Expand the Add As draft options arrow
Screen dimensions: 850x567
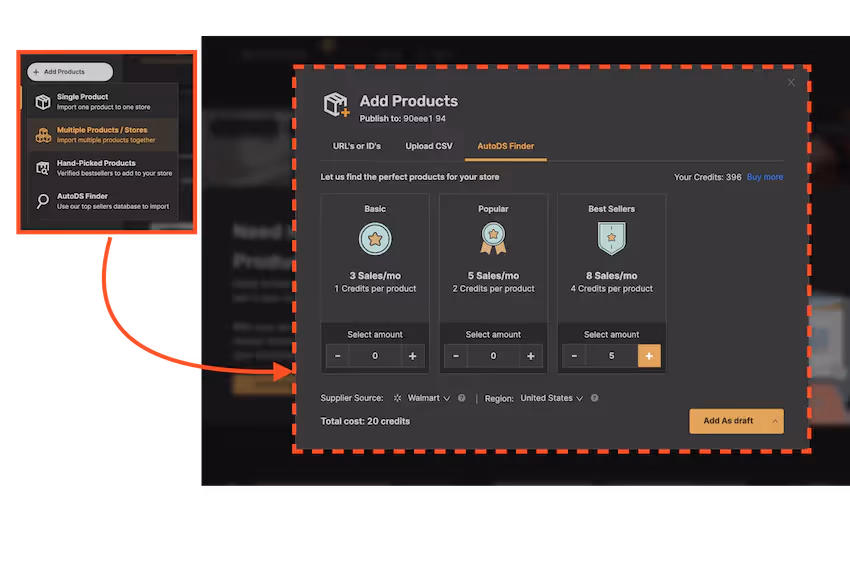pos(775,421)
